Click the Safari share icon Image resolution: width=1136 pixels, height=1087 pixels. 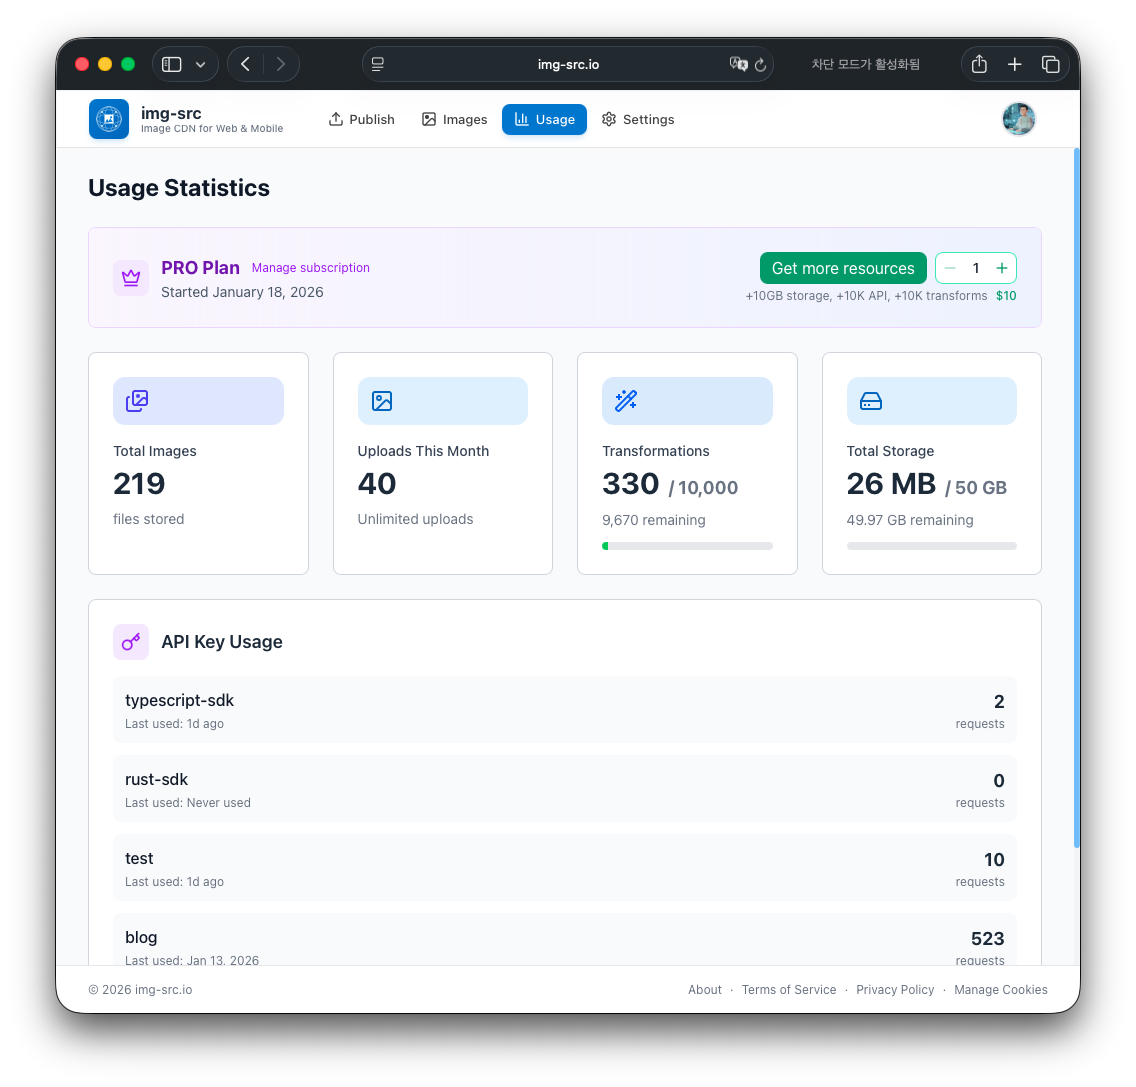pos(980,64)
